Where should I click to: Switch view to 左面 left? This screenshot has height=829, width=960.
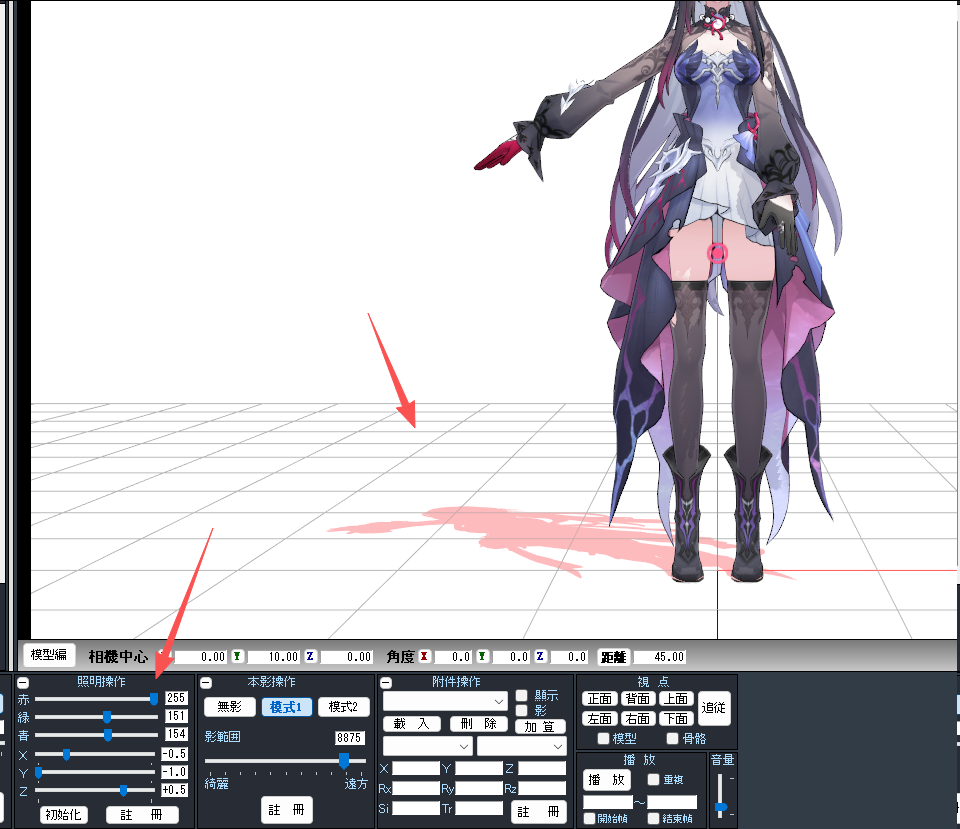600,718
